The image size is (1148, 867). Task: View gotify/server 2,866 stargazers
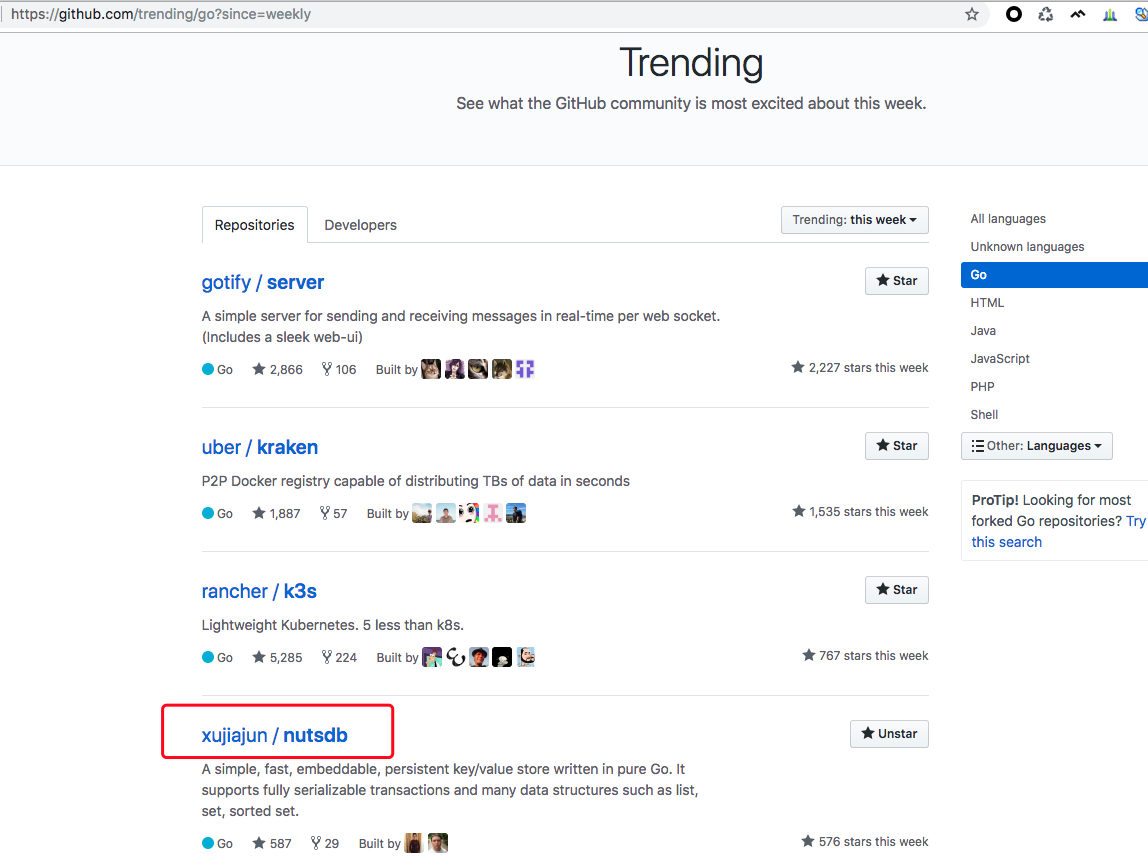(277, 369)
